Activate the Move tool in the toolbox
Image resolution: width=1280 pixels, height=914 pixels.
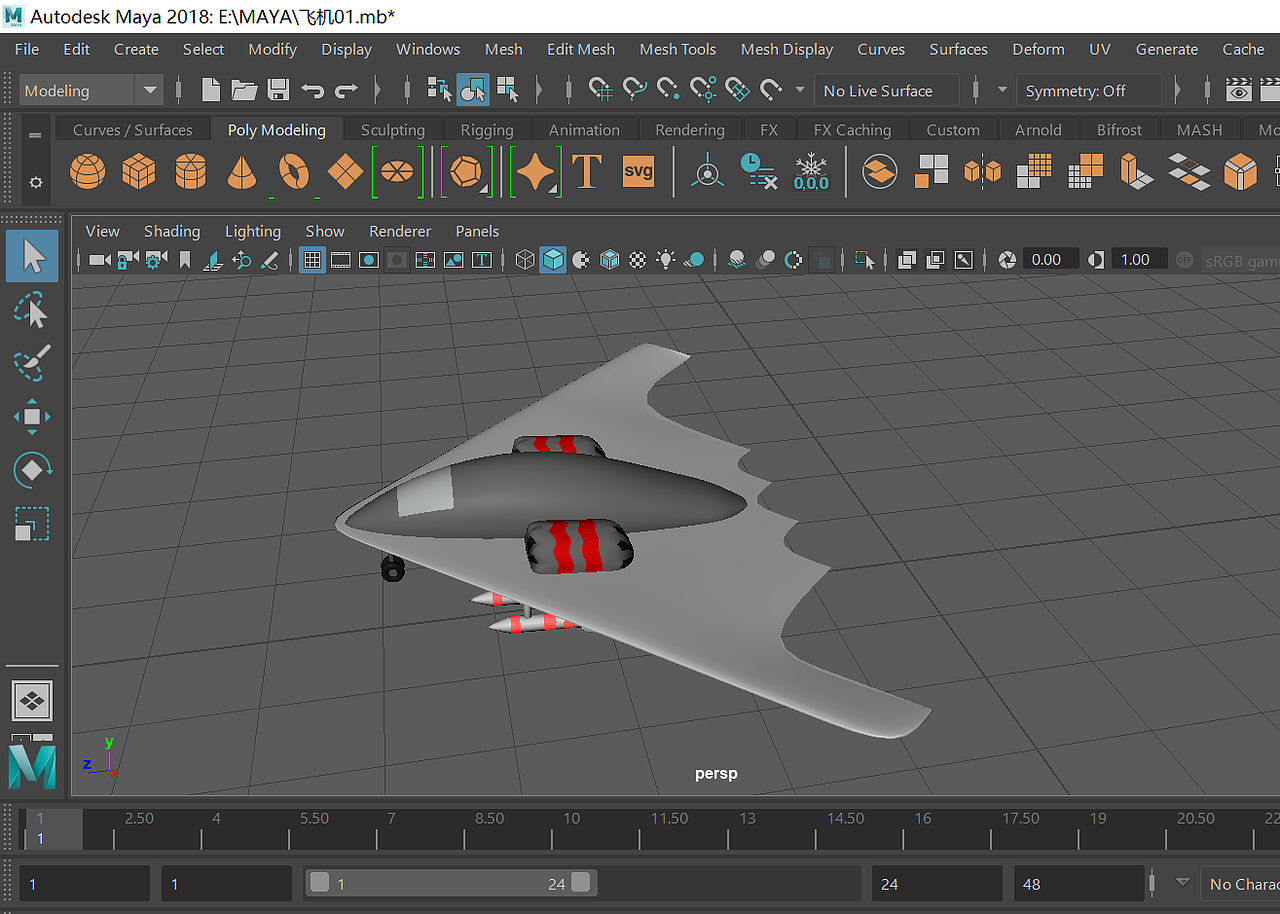(x=32, y=416)
